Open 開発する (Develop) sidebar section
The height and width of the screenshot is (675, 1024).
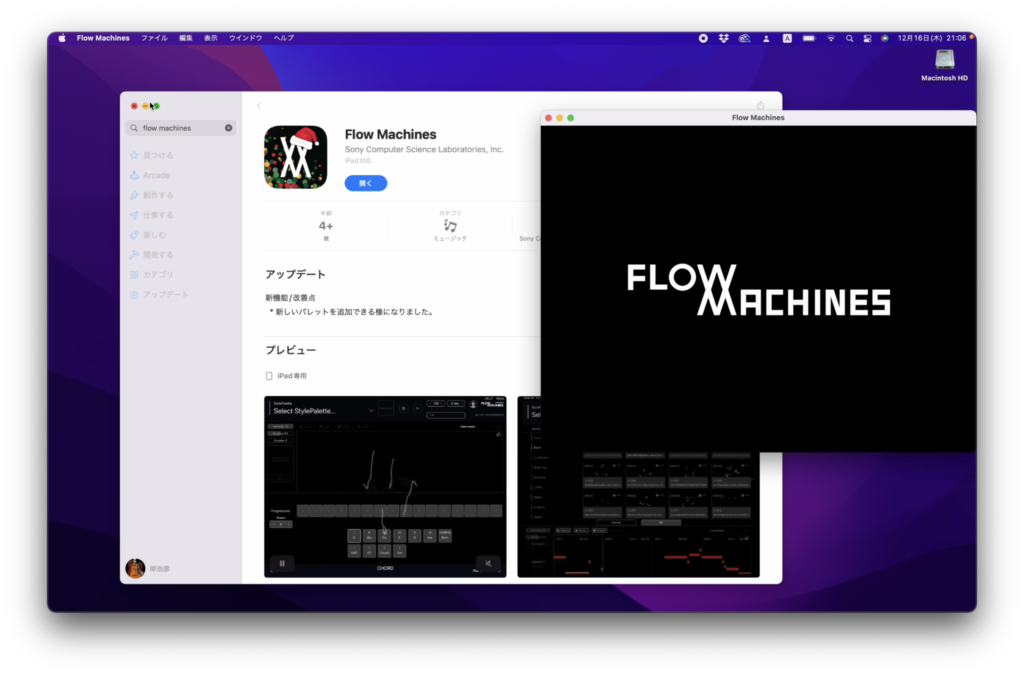(157, 255)
